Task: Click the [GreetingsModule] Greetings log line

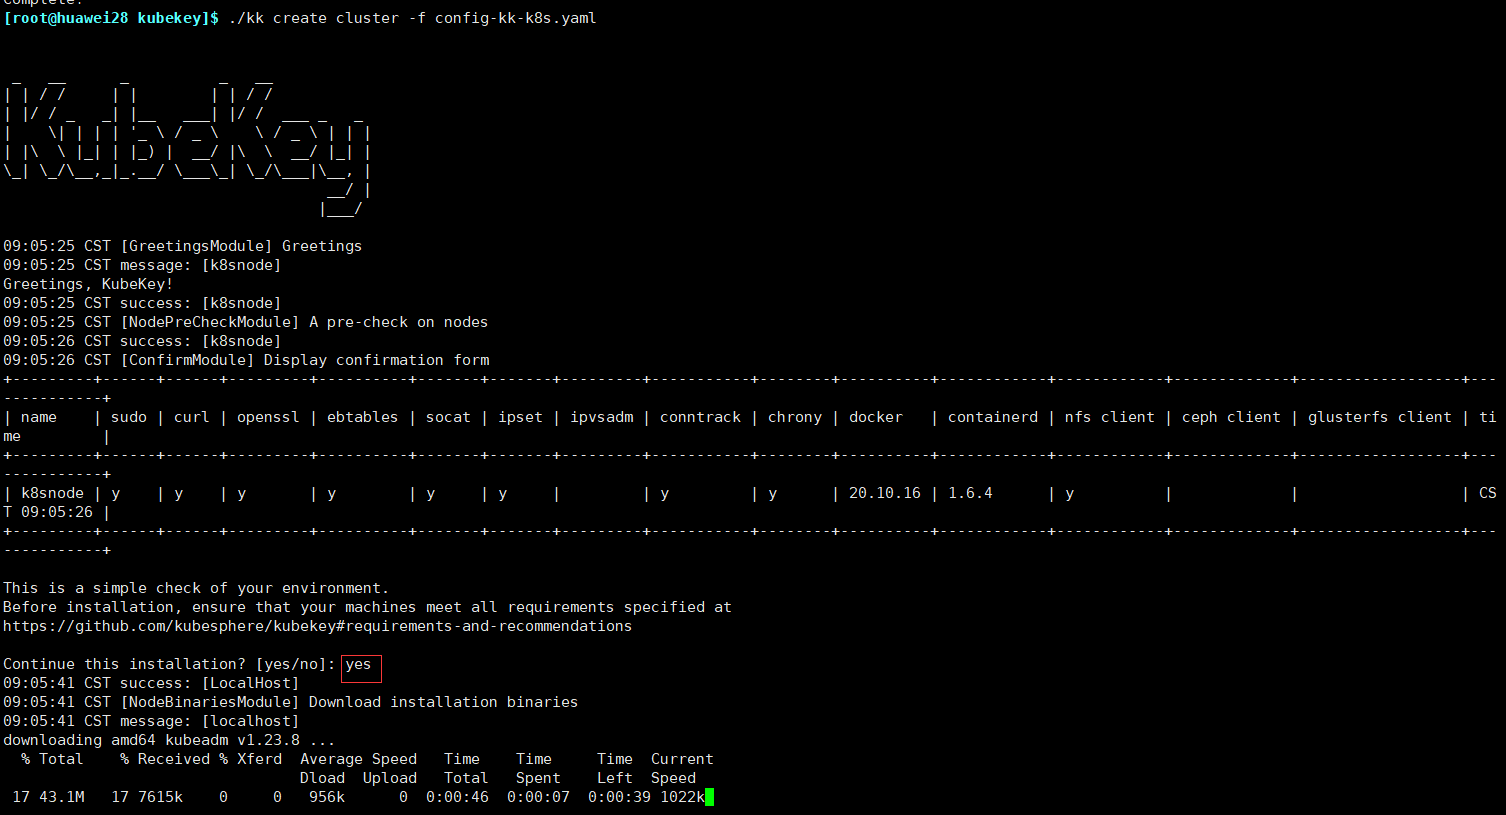Action: click(x=183, y=246)
